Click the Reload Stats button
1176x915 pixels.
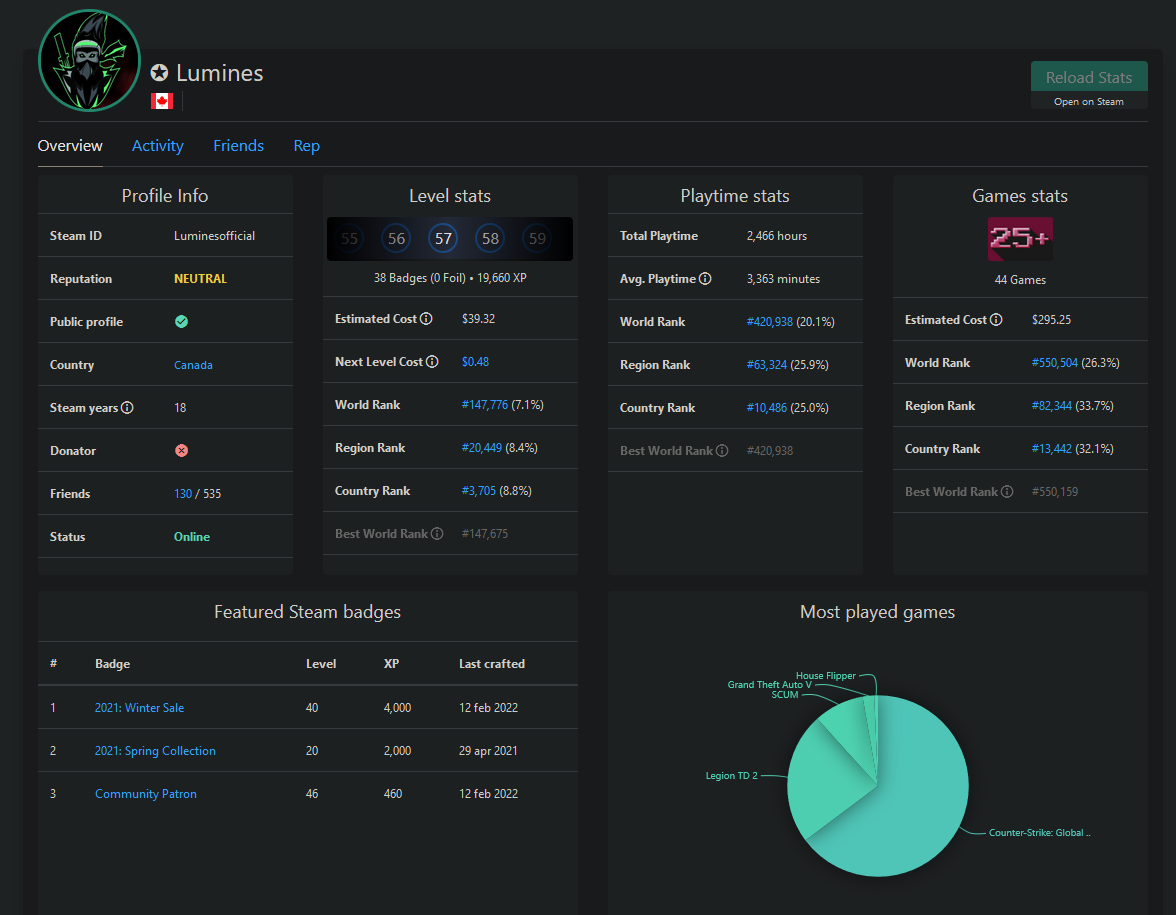1089,77
